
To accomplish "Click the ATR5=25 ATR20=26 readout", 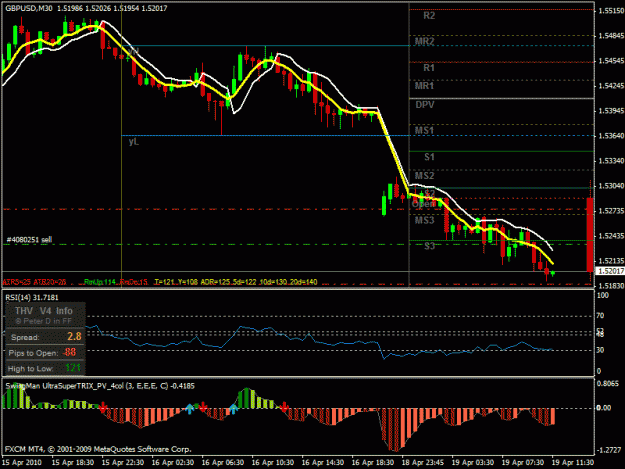I will coord(35,282).
